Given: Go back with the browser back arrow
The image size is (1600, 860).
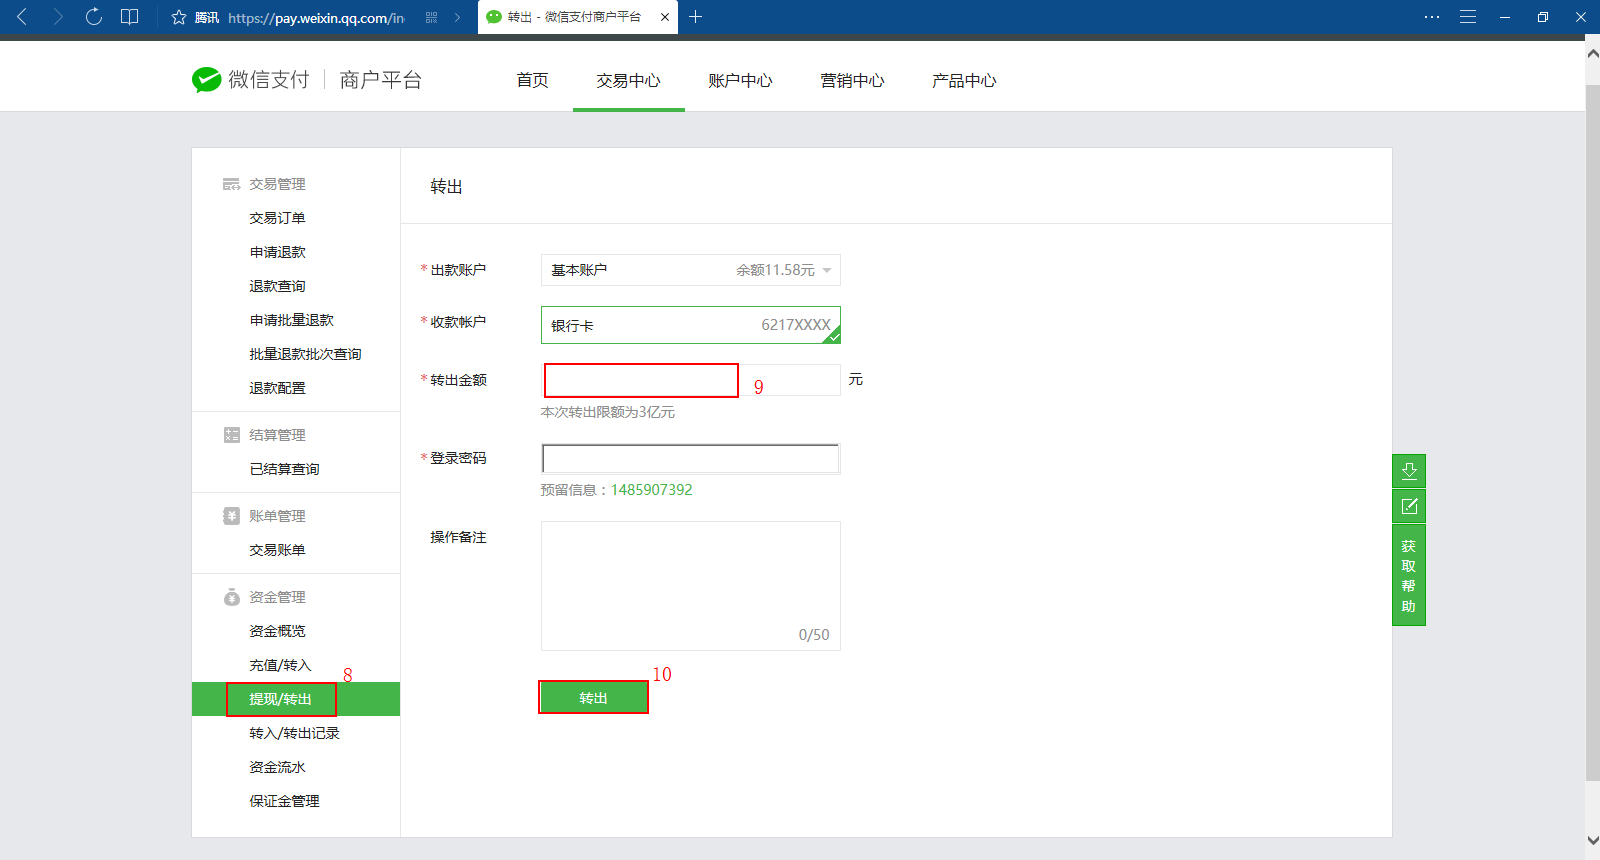Looking at the screenshot, I should [x=22, y=17].
